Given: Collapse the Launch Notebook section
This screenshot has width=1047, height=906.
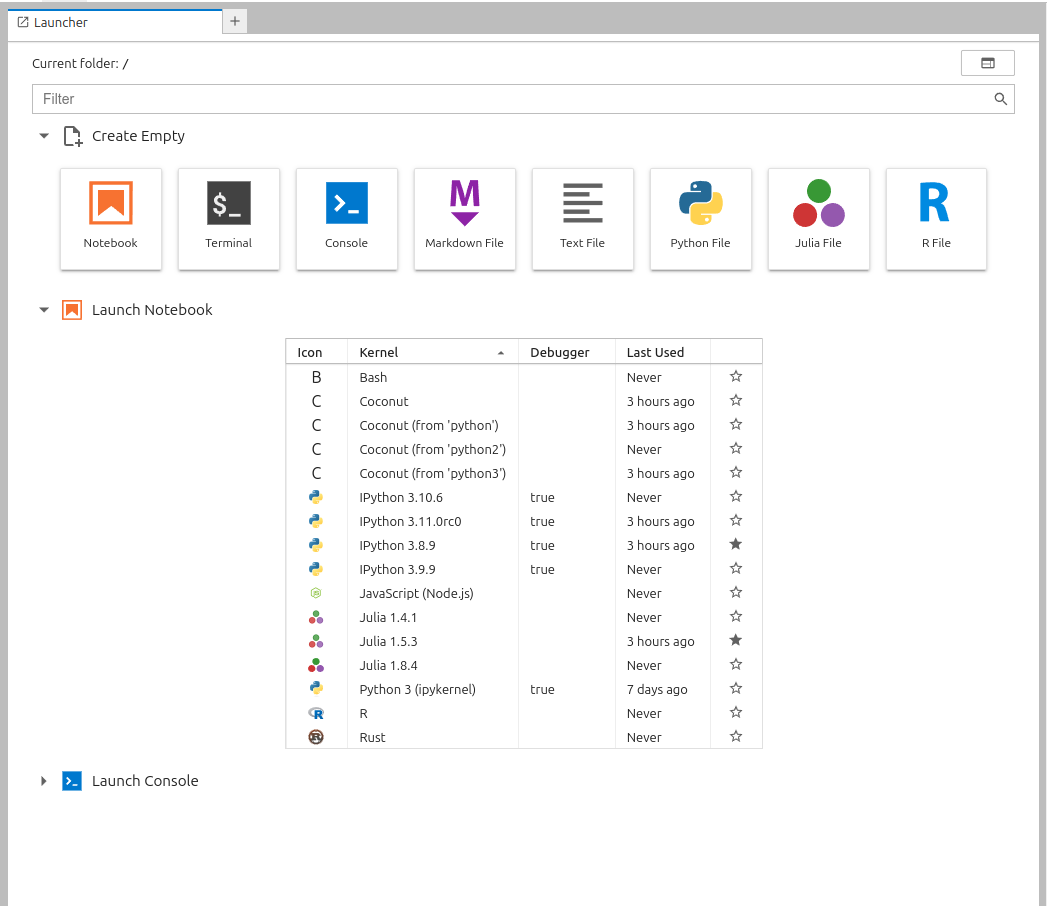Looking at the screenshot, I should [x=44, y=310].
